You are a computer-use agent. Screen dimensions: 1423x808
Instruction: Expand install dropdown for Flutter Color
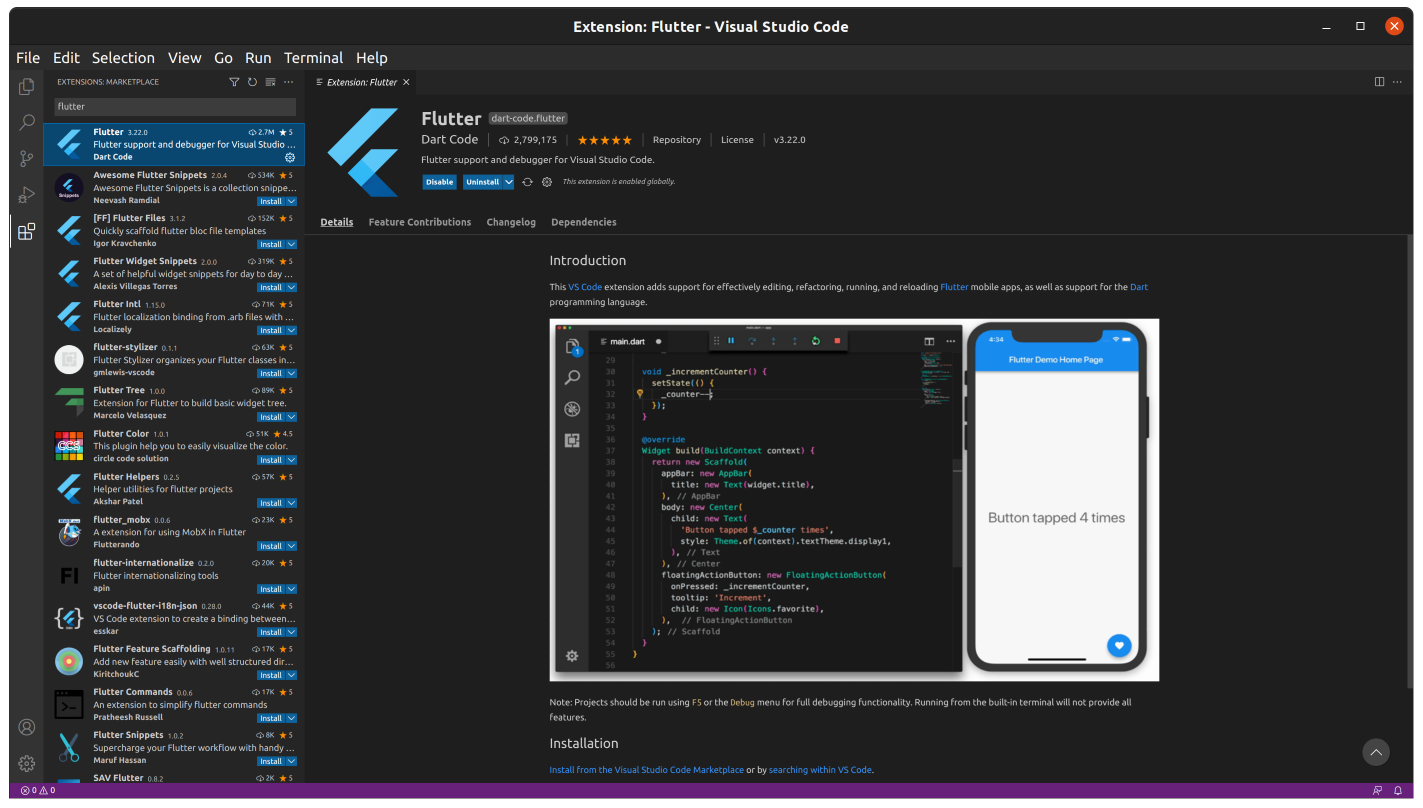click(x=292, y=460)
